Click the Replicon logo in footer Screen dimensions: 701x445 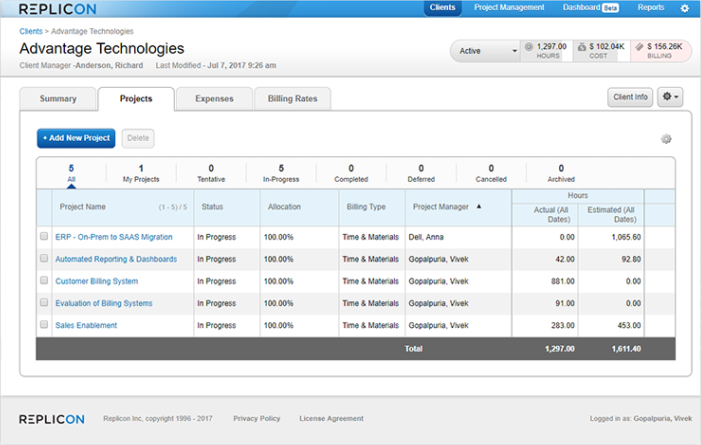tap(51, 419)
